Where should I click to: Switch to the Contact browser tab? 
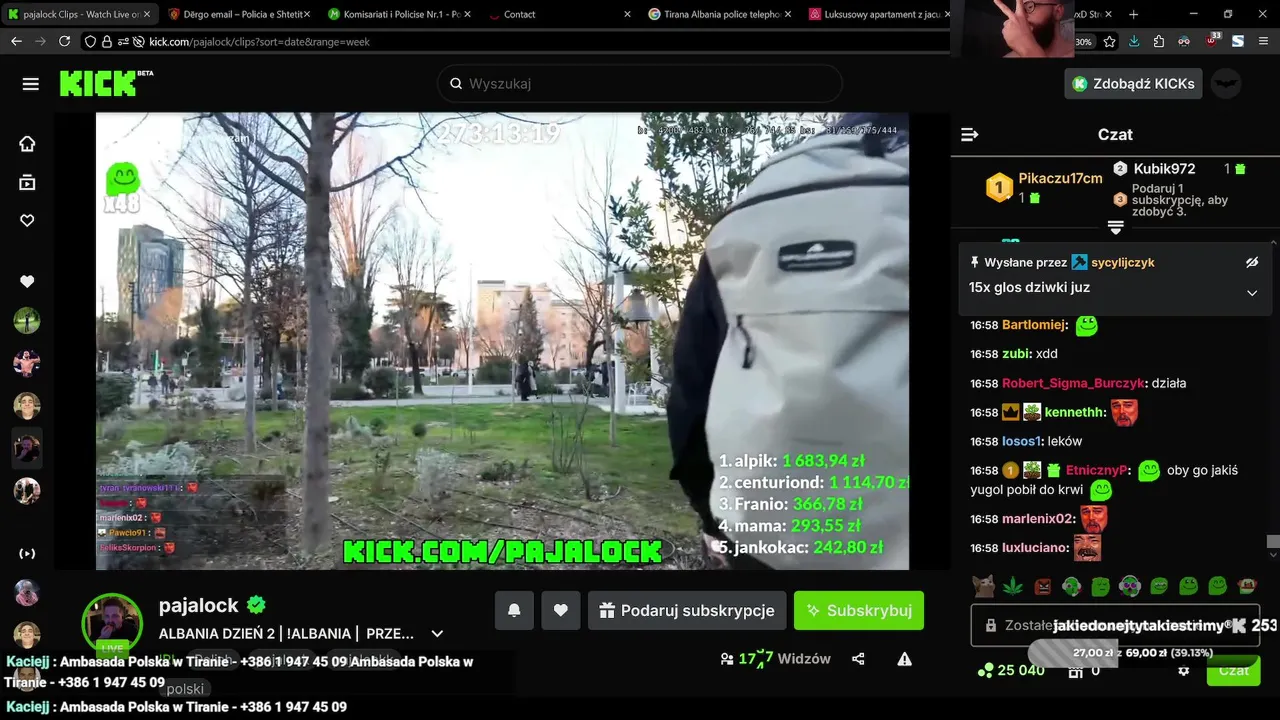coord(558,14)
